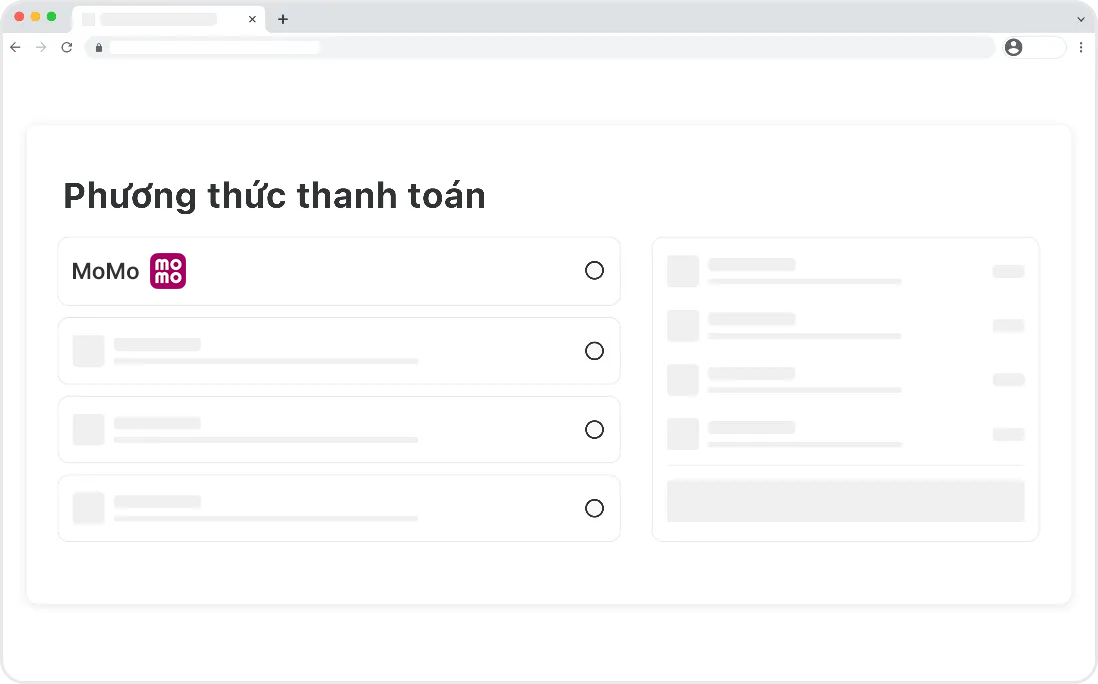Select the third payment method radio button
This screenshot has height=684, width=1098.
click(594, 430)
